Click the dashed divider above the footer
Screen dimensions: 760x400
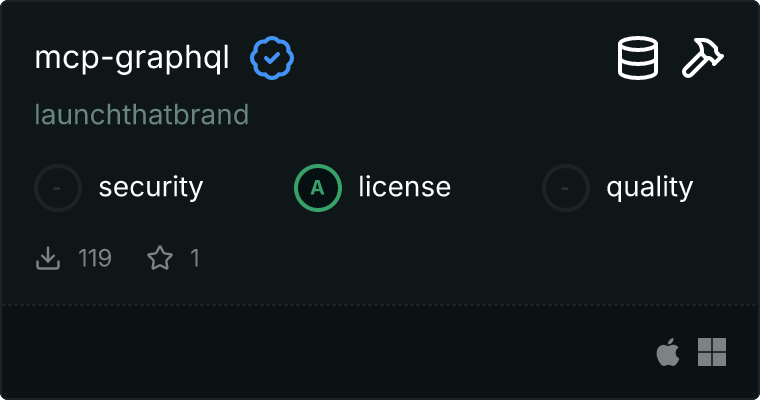coord(380,305)
